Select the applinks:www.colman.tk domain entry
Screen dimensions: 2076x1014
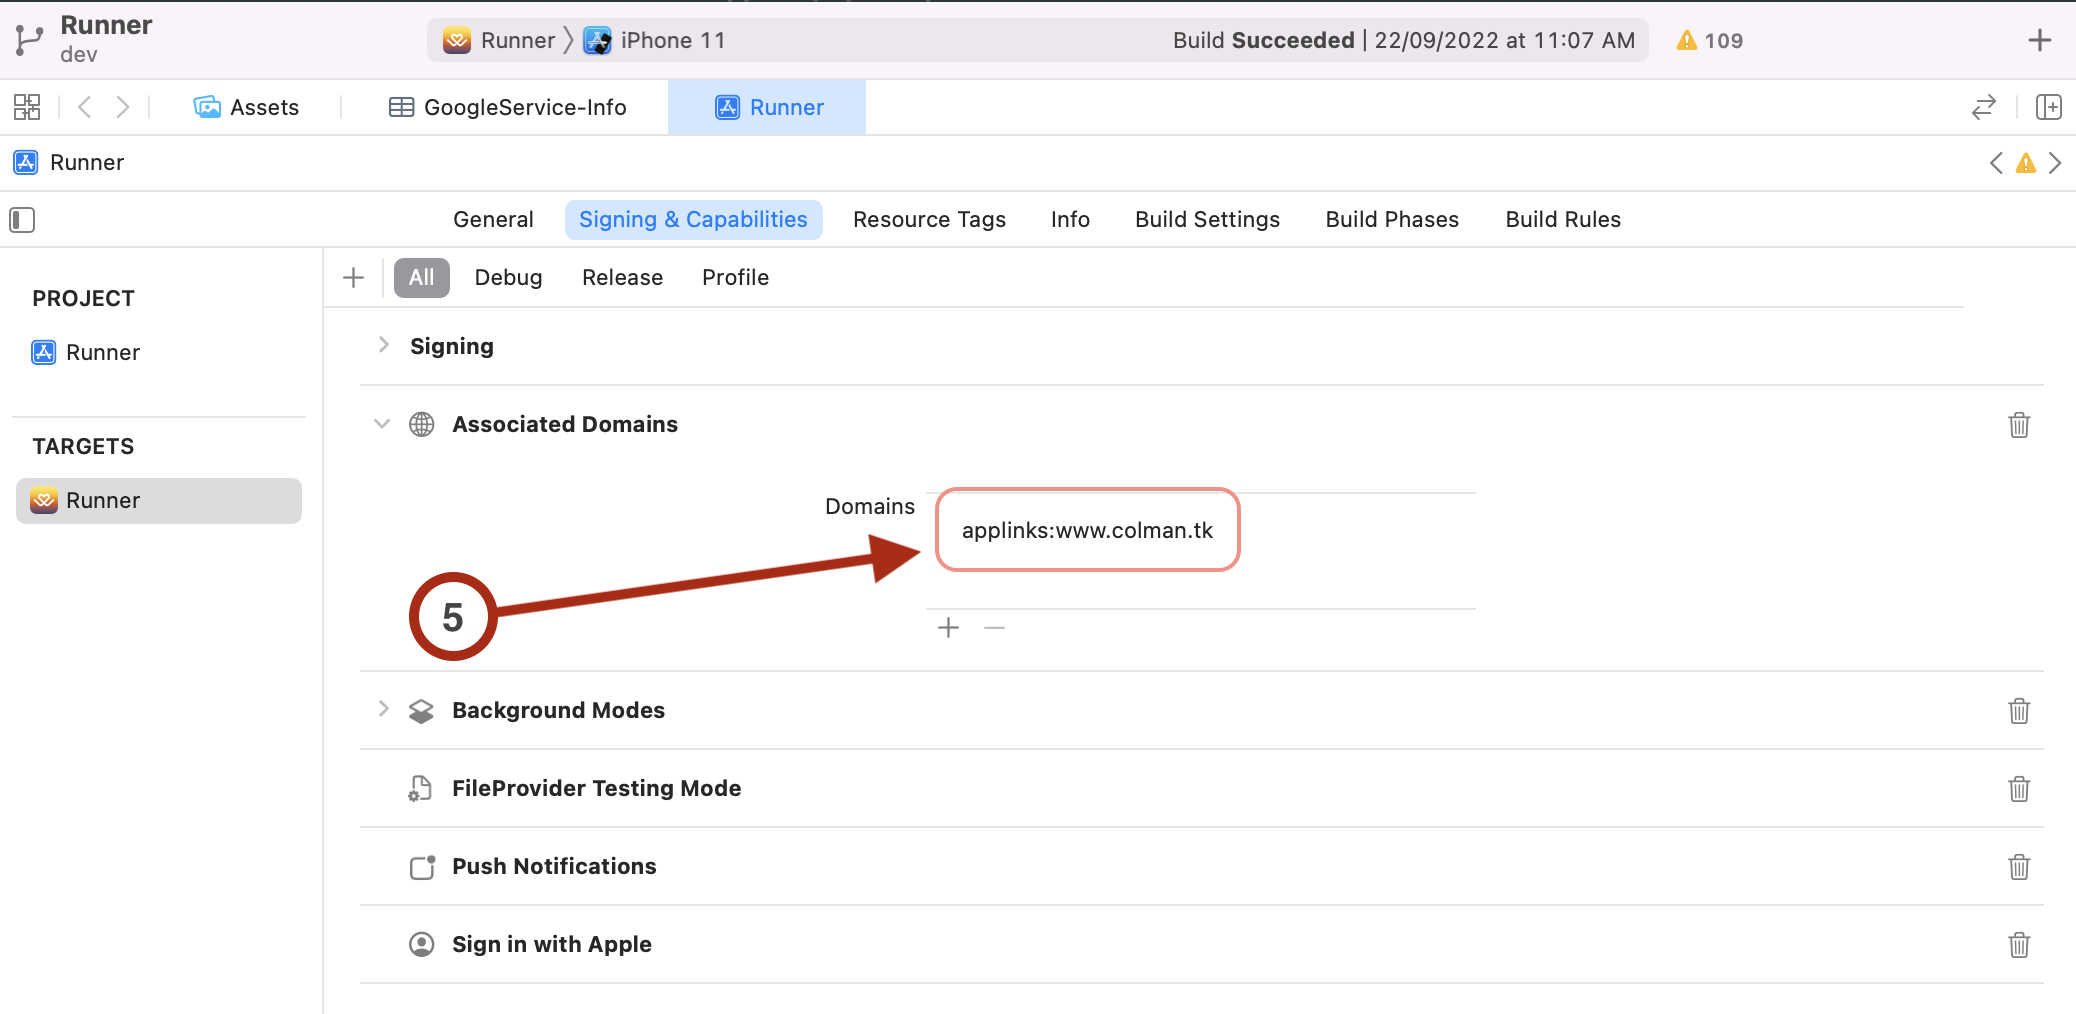pyautogui.click(x=1087, y=530)
